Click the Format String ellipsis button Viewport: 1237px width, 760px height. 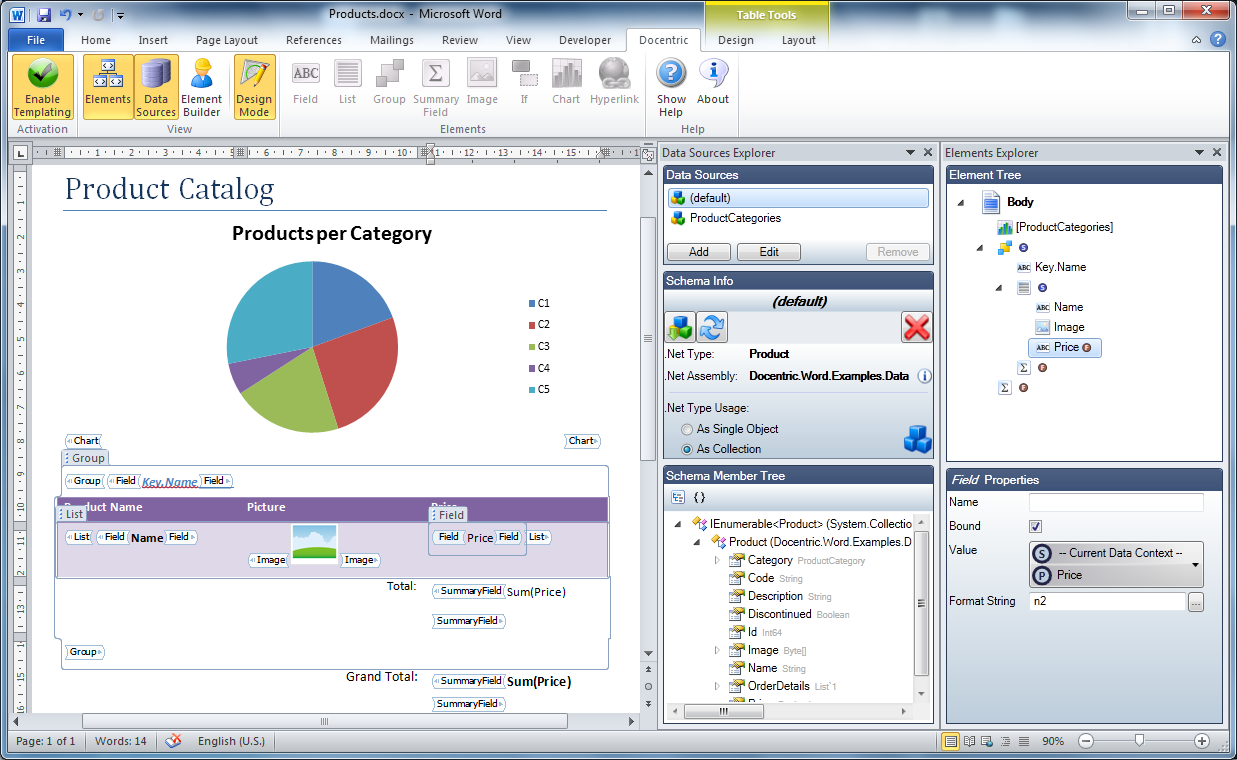pyautogui.click(x=1196, y=602)
